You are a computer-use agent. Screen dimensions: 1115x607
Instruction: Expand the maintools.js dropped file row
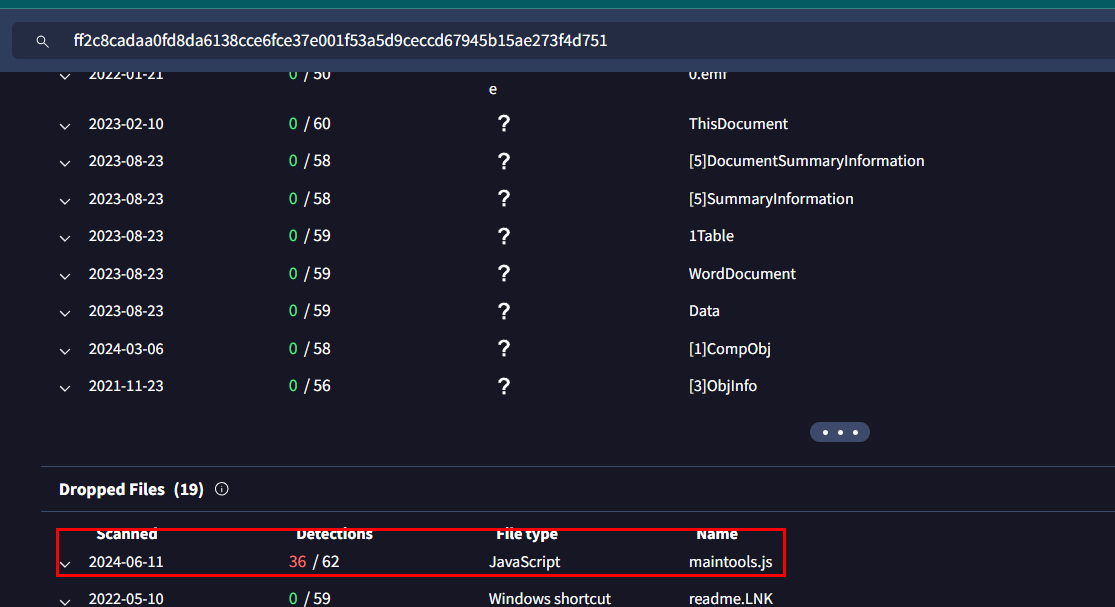65,564
